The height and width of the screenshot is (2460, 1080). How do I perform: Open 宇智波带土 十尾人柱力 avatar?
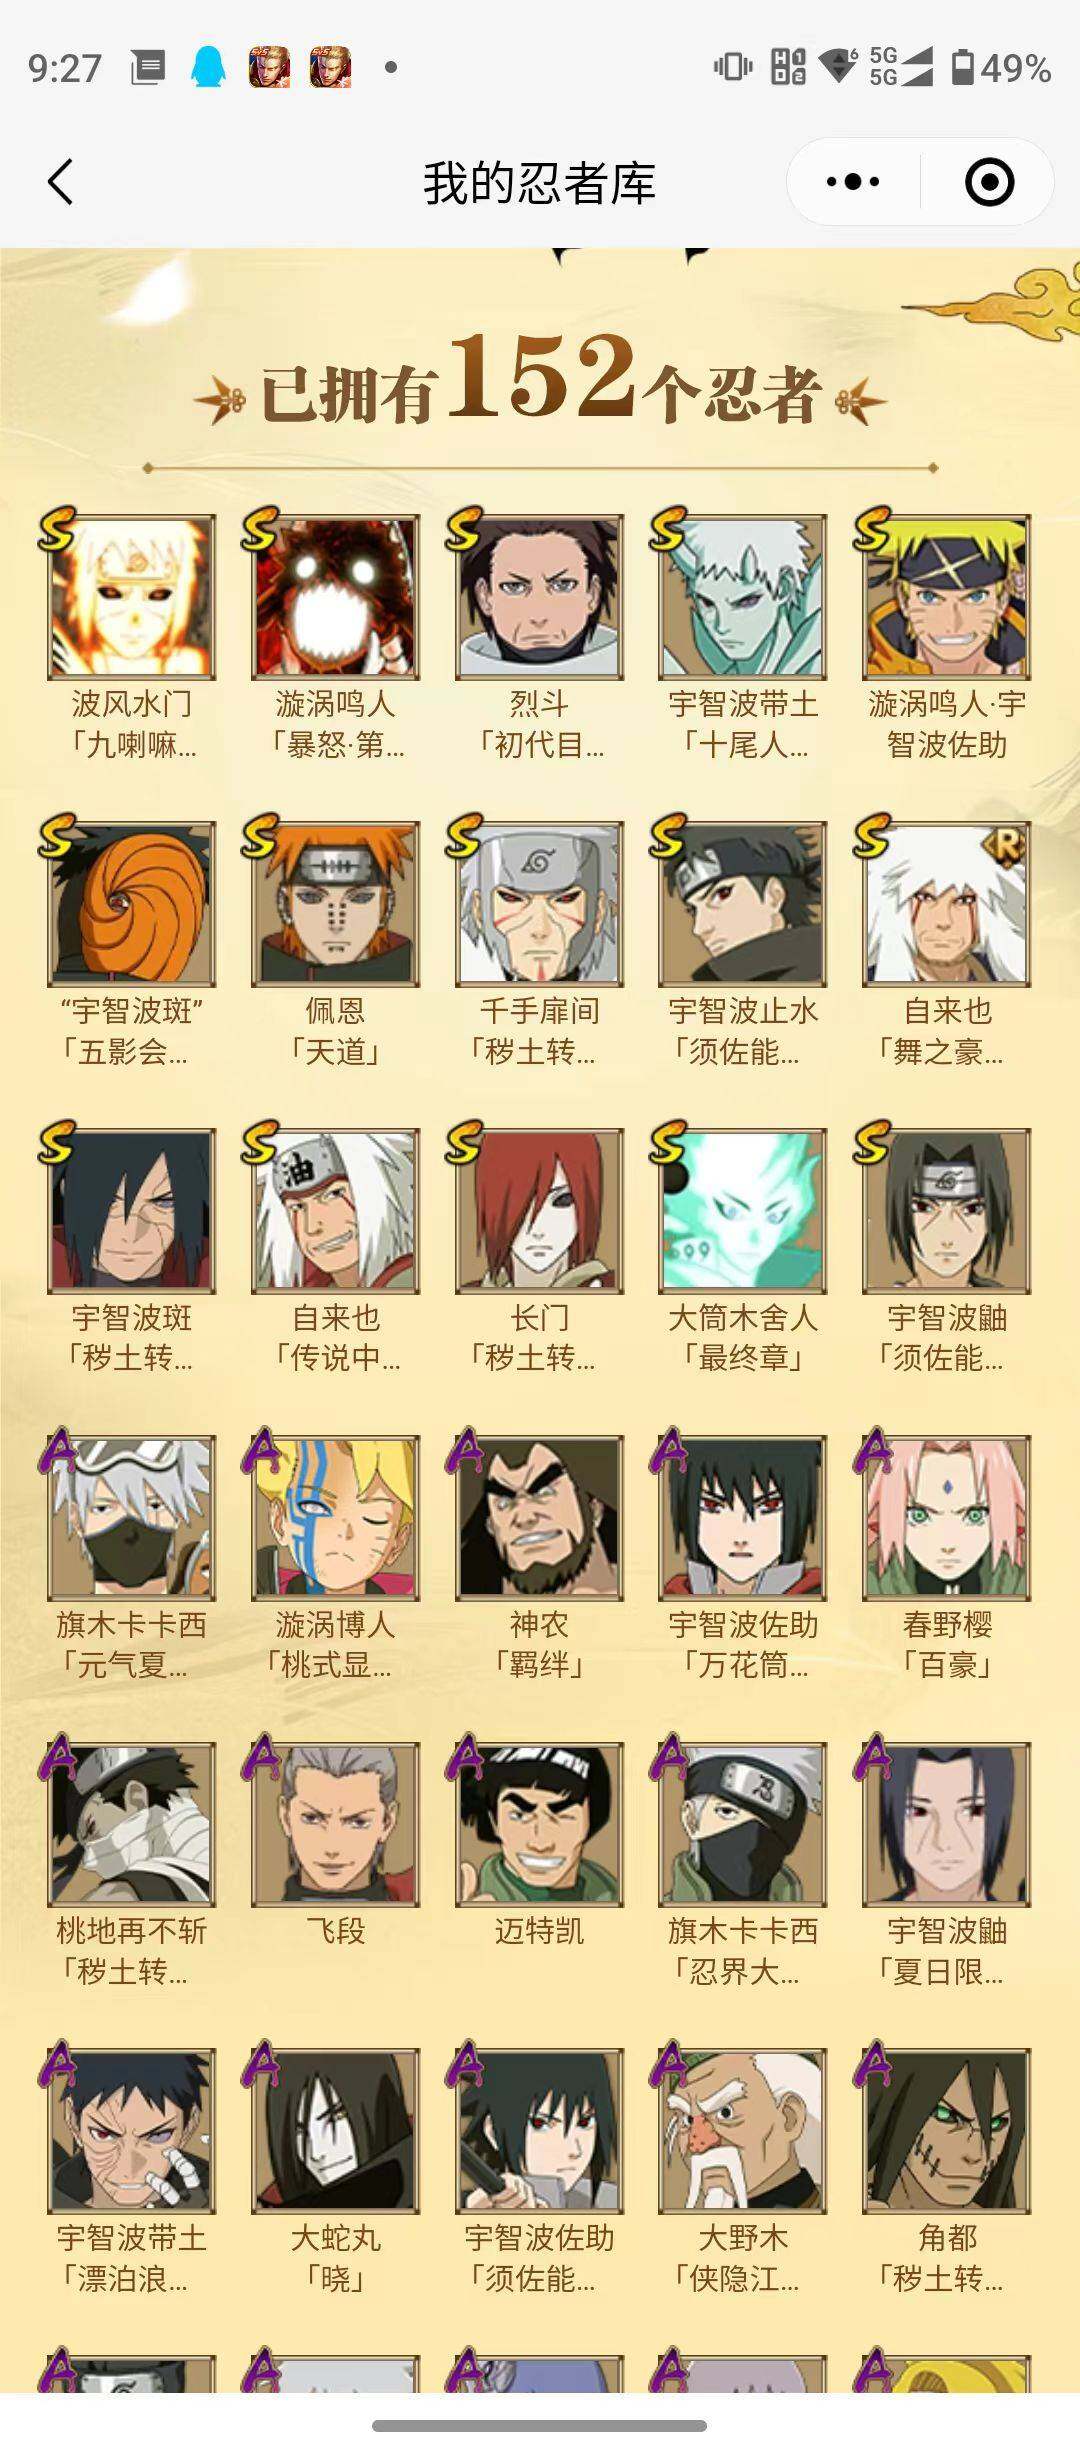tap(743, 597)
